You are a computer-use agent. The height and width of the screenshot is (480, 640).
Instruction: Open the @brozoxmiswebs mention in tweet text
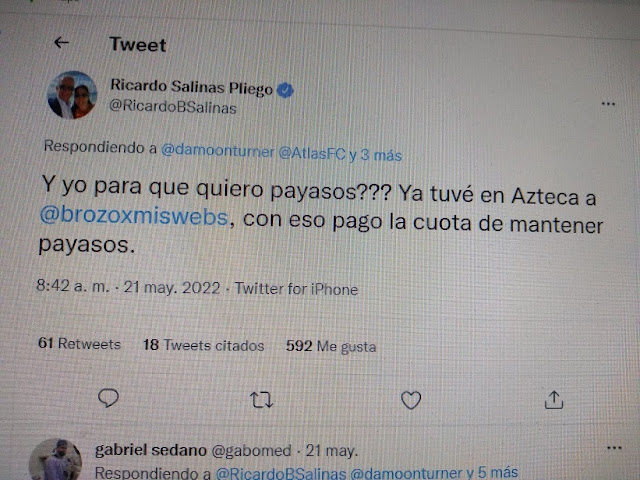point(134,216)
